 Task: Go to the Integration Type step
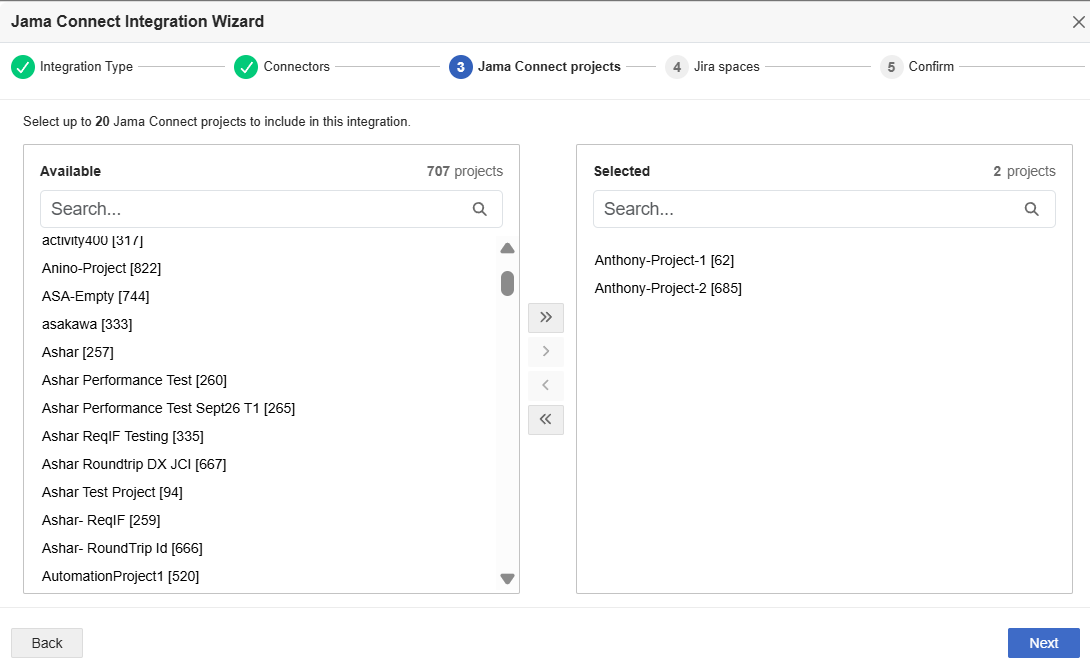[86, 67]
